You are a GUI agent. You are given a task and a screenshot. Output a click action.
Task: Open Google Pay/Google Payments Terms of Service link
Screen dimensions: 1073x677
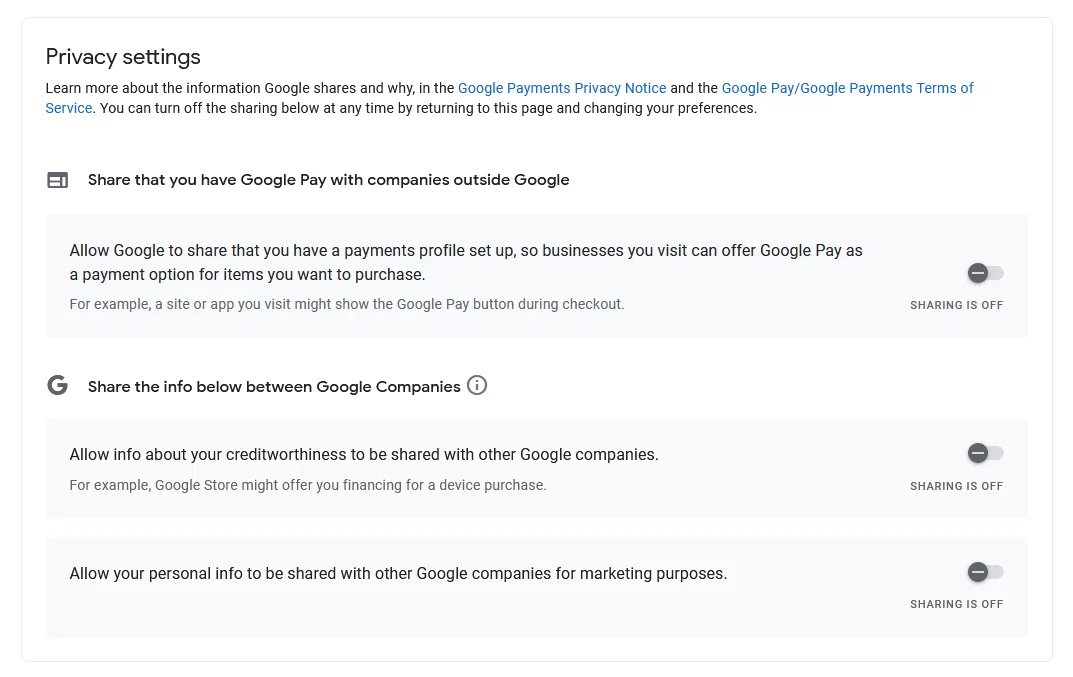click(847, 88)
